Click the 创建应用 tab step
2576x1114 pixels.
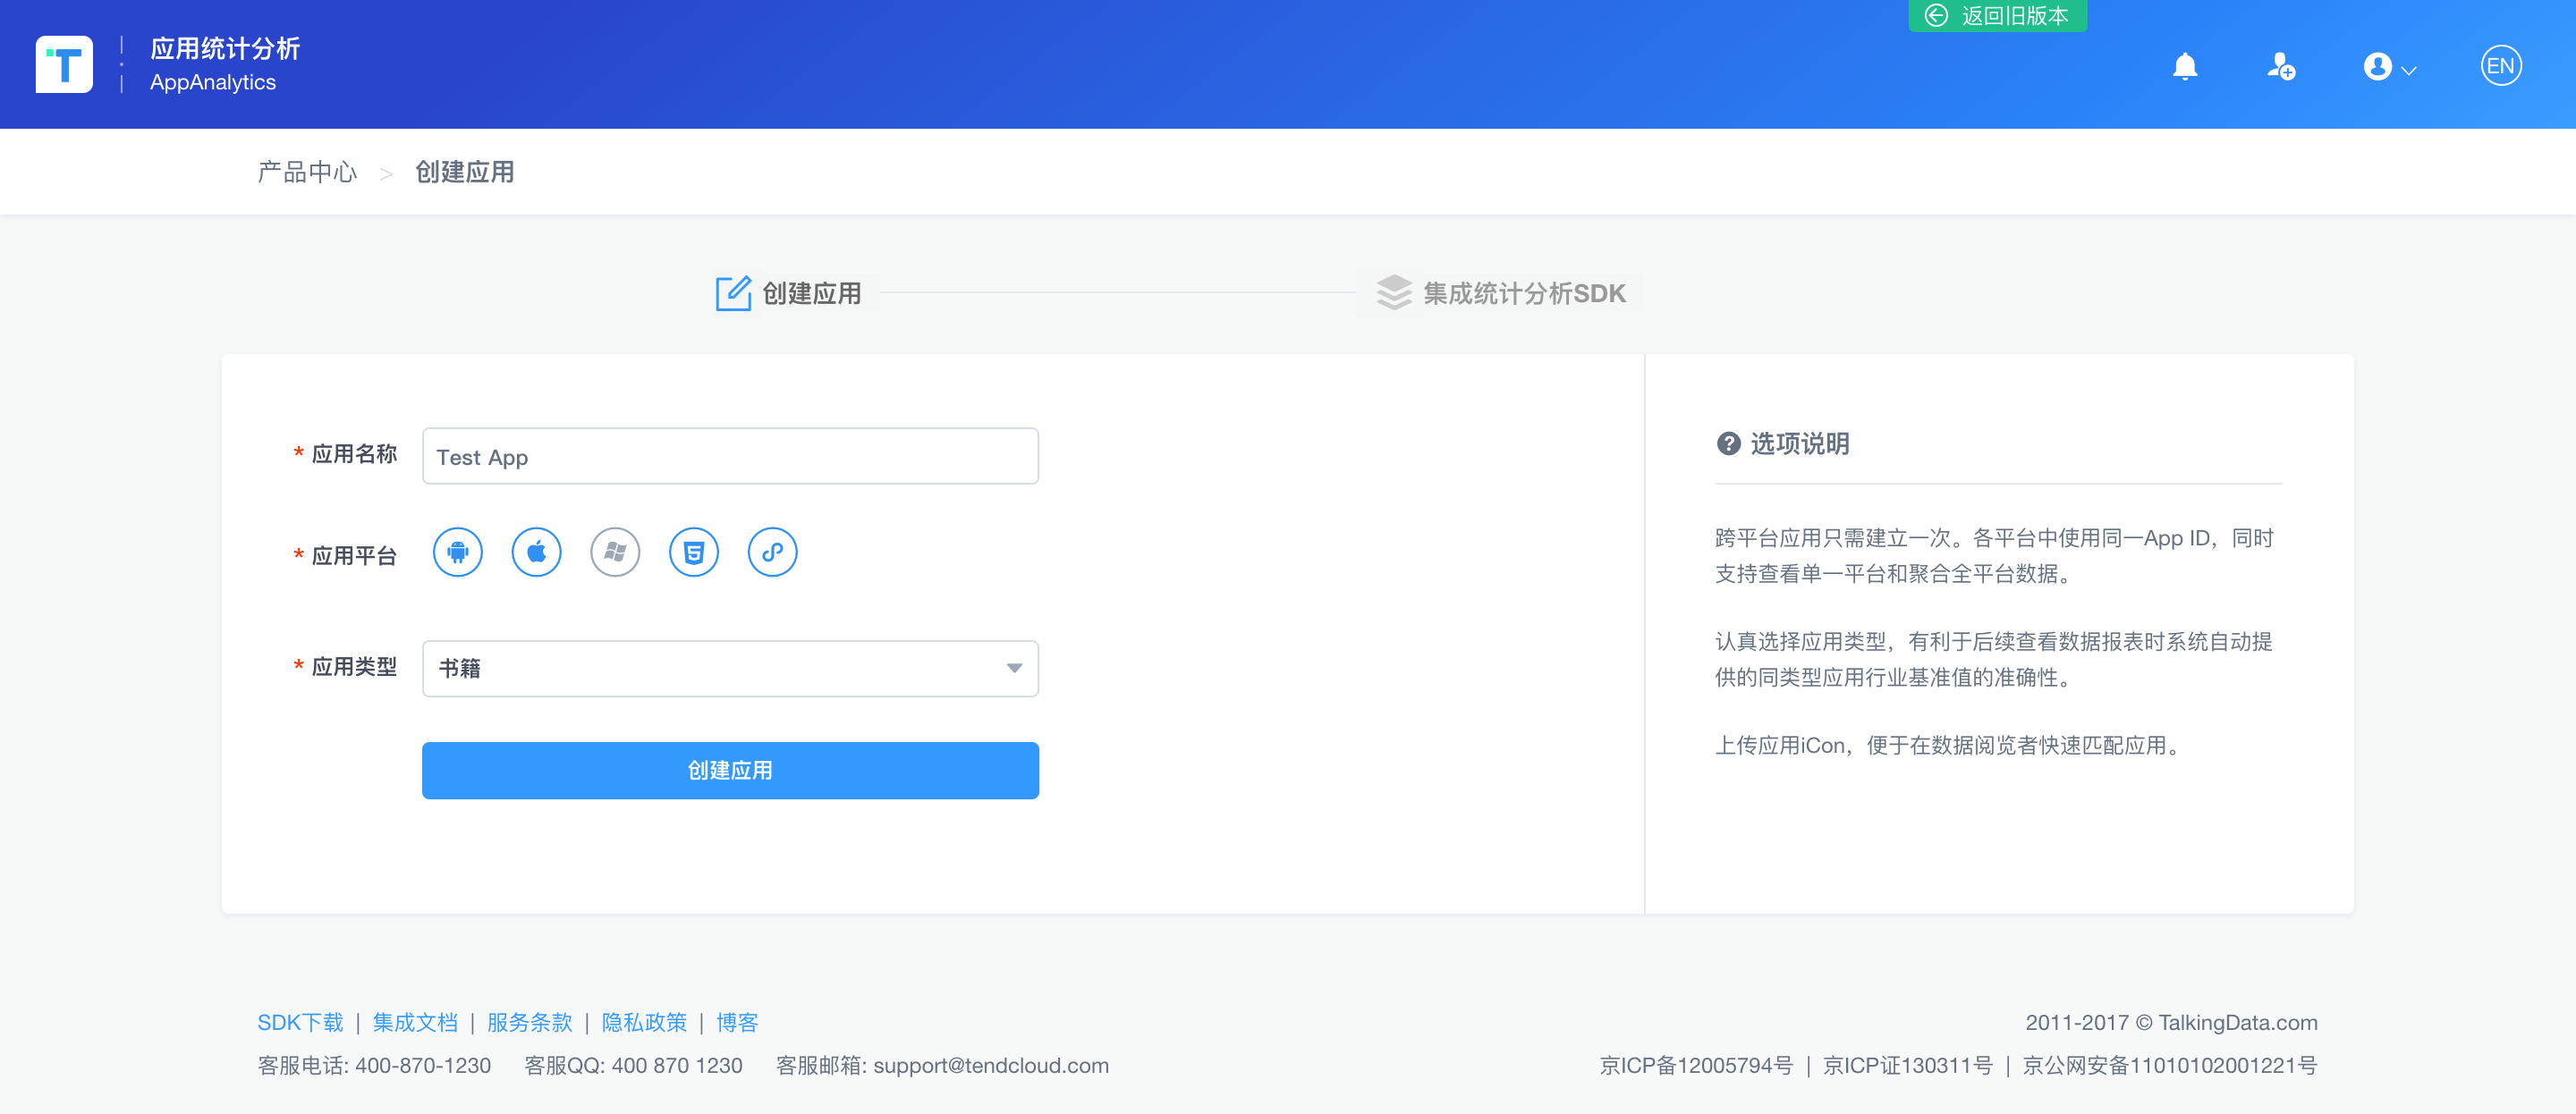click(x=793, y=294)
